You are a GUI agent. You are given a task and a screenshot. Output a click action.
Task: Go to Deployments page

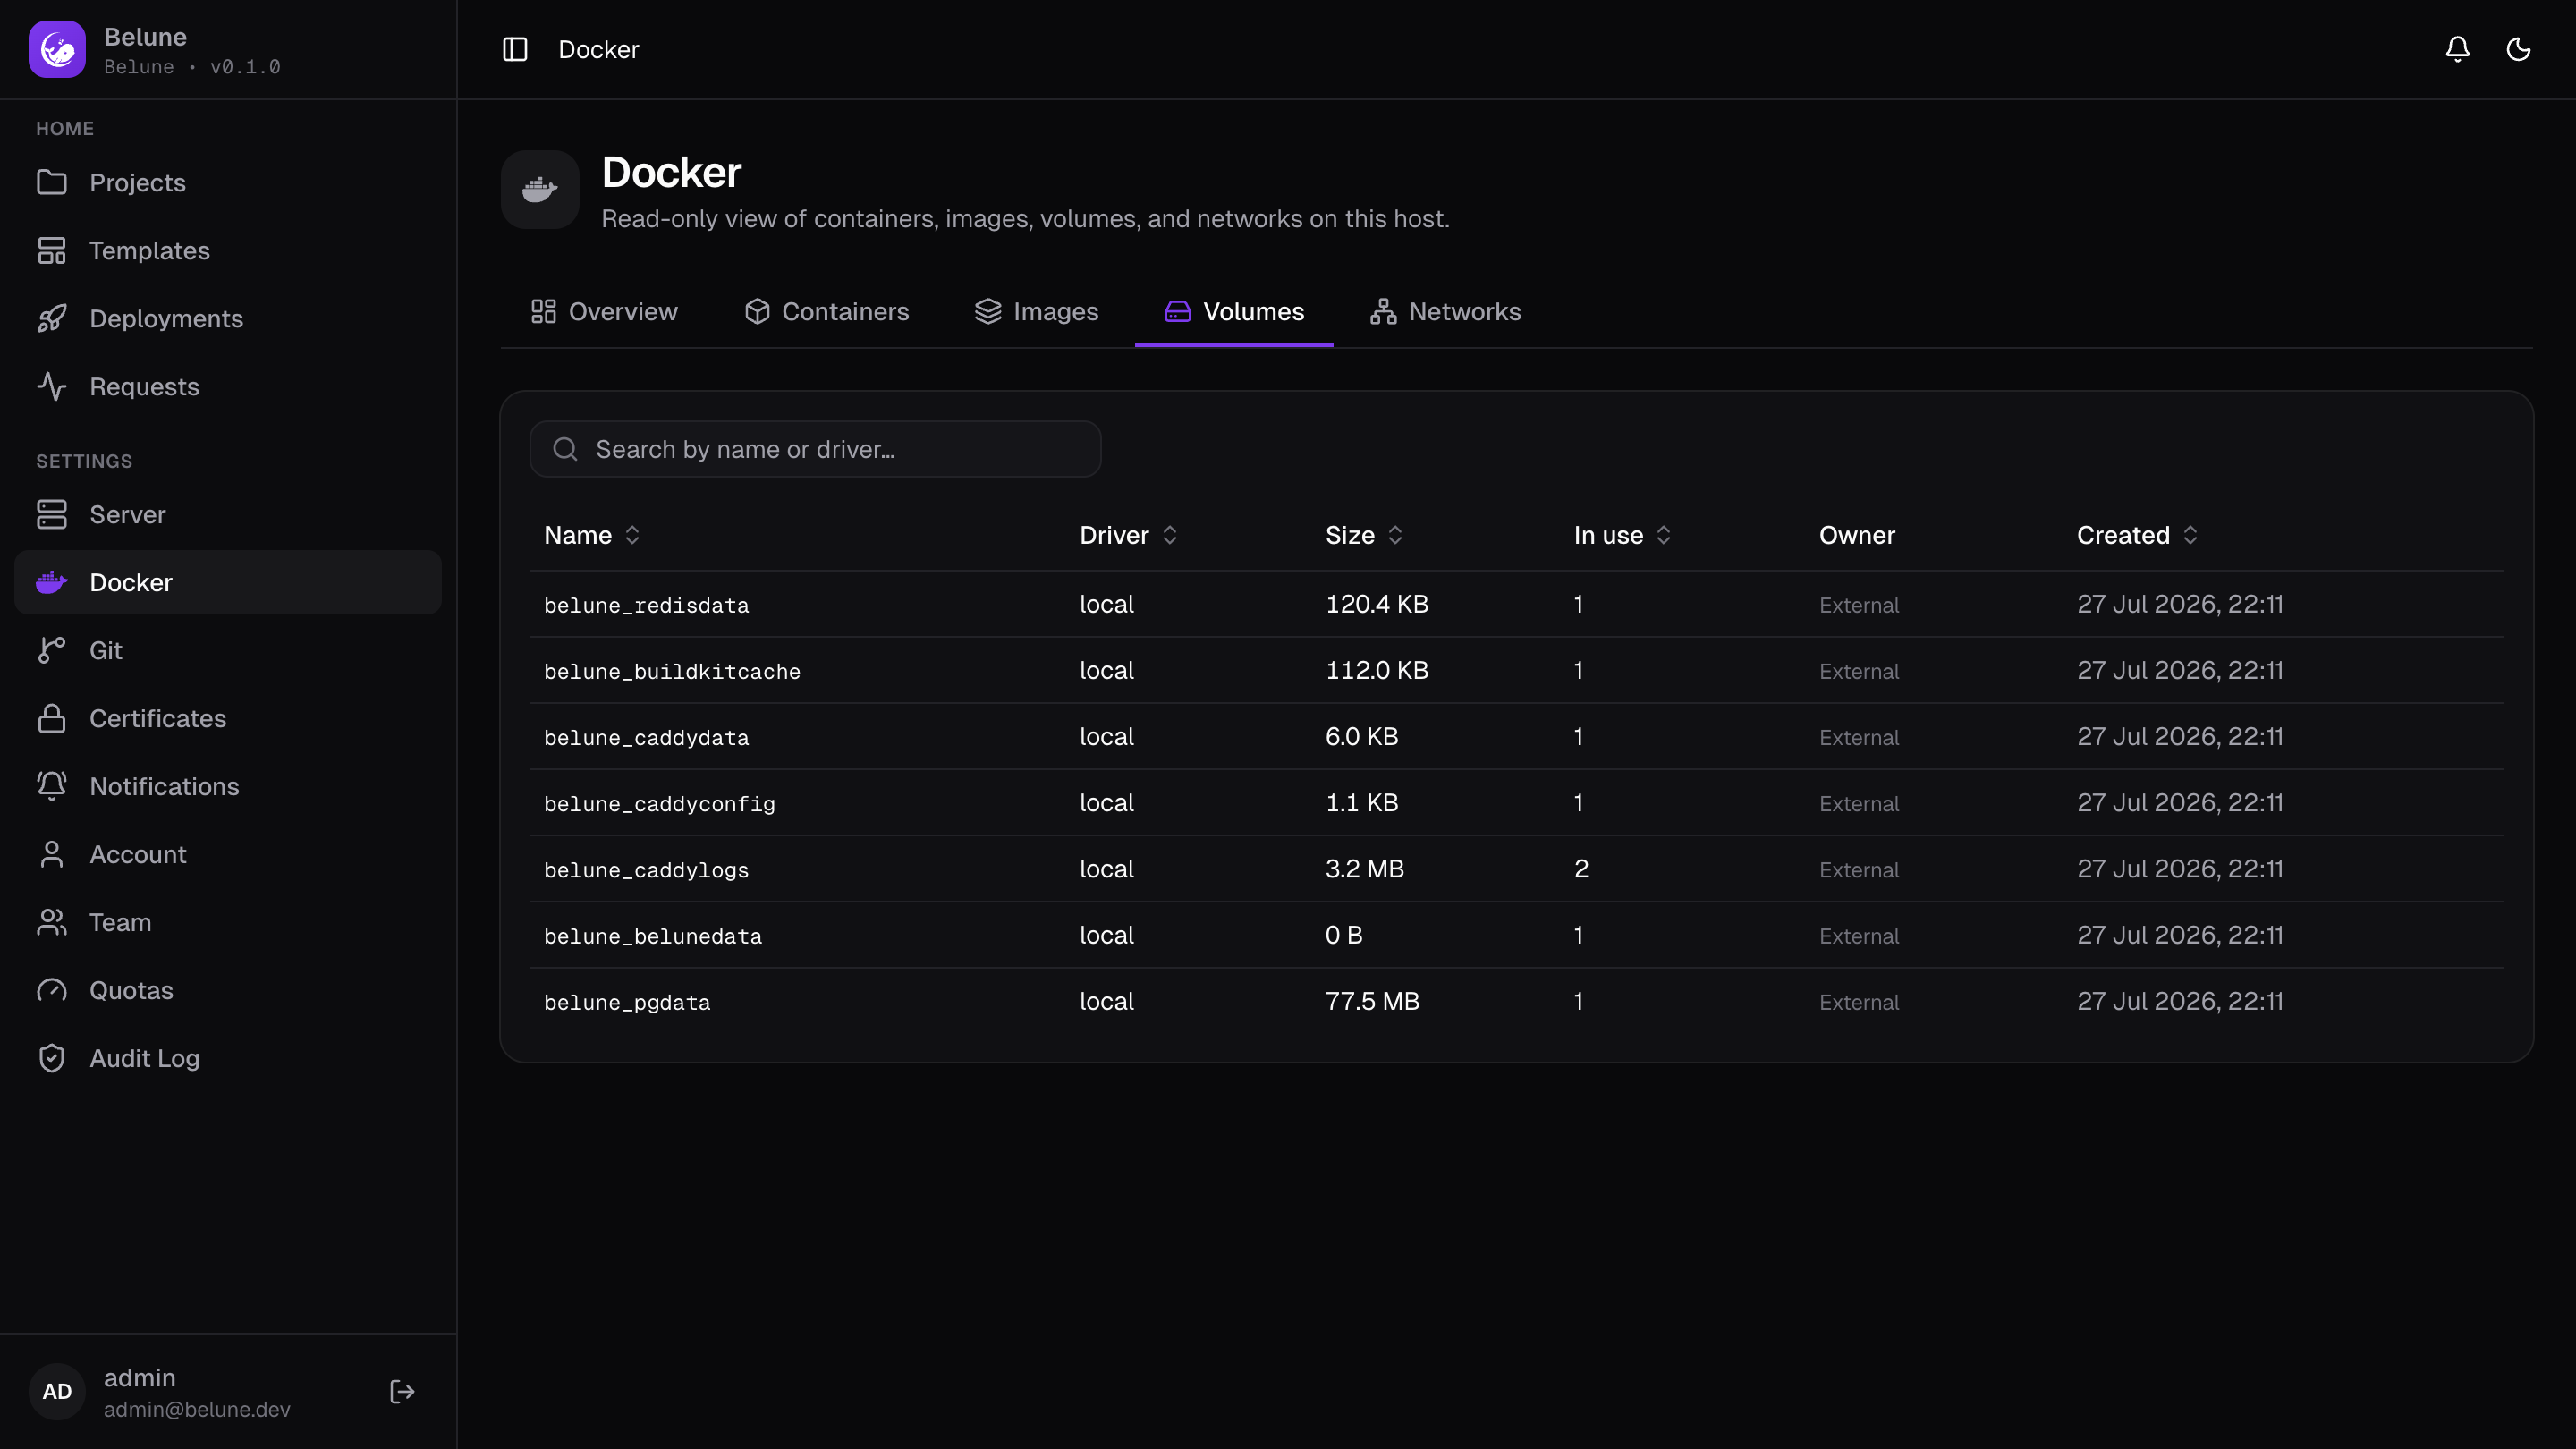(x=228, y=318)
